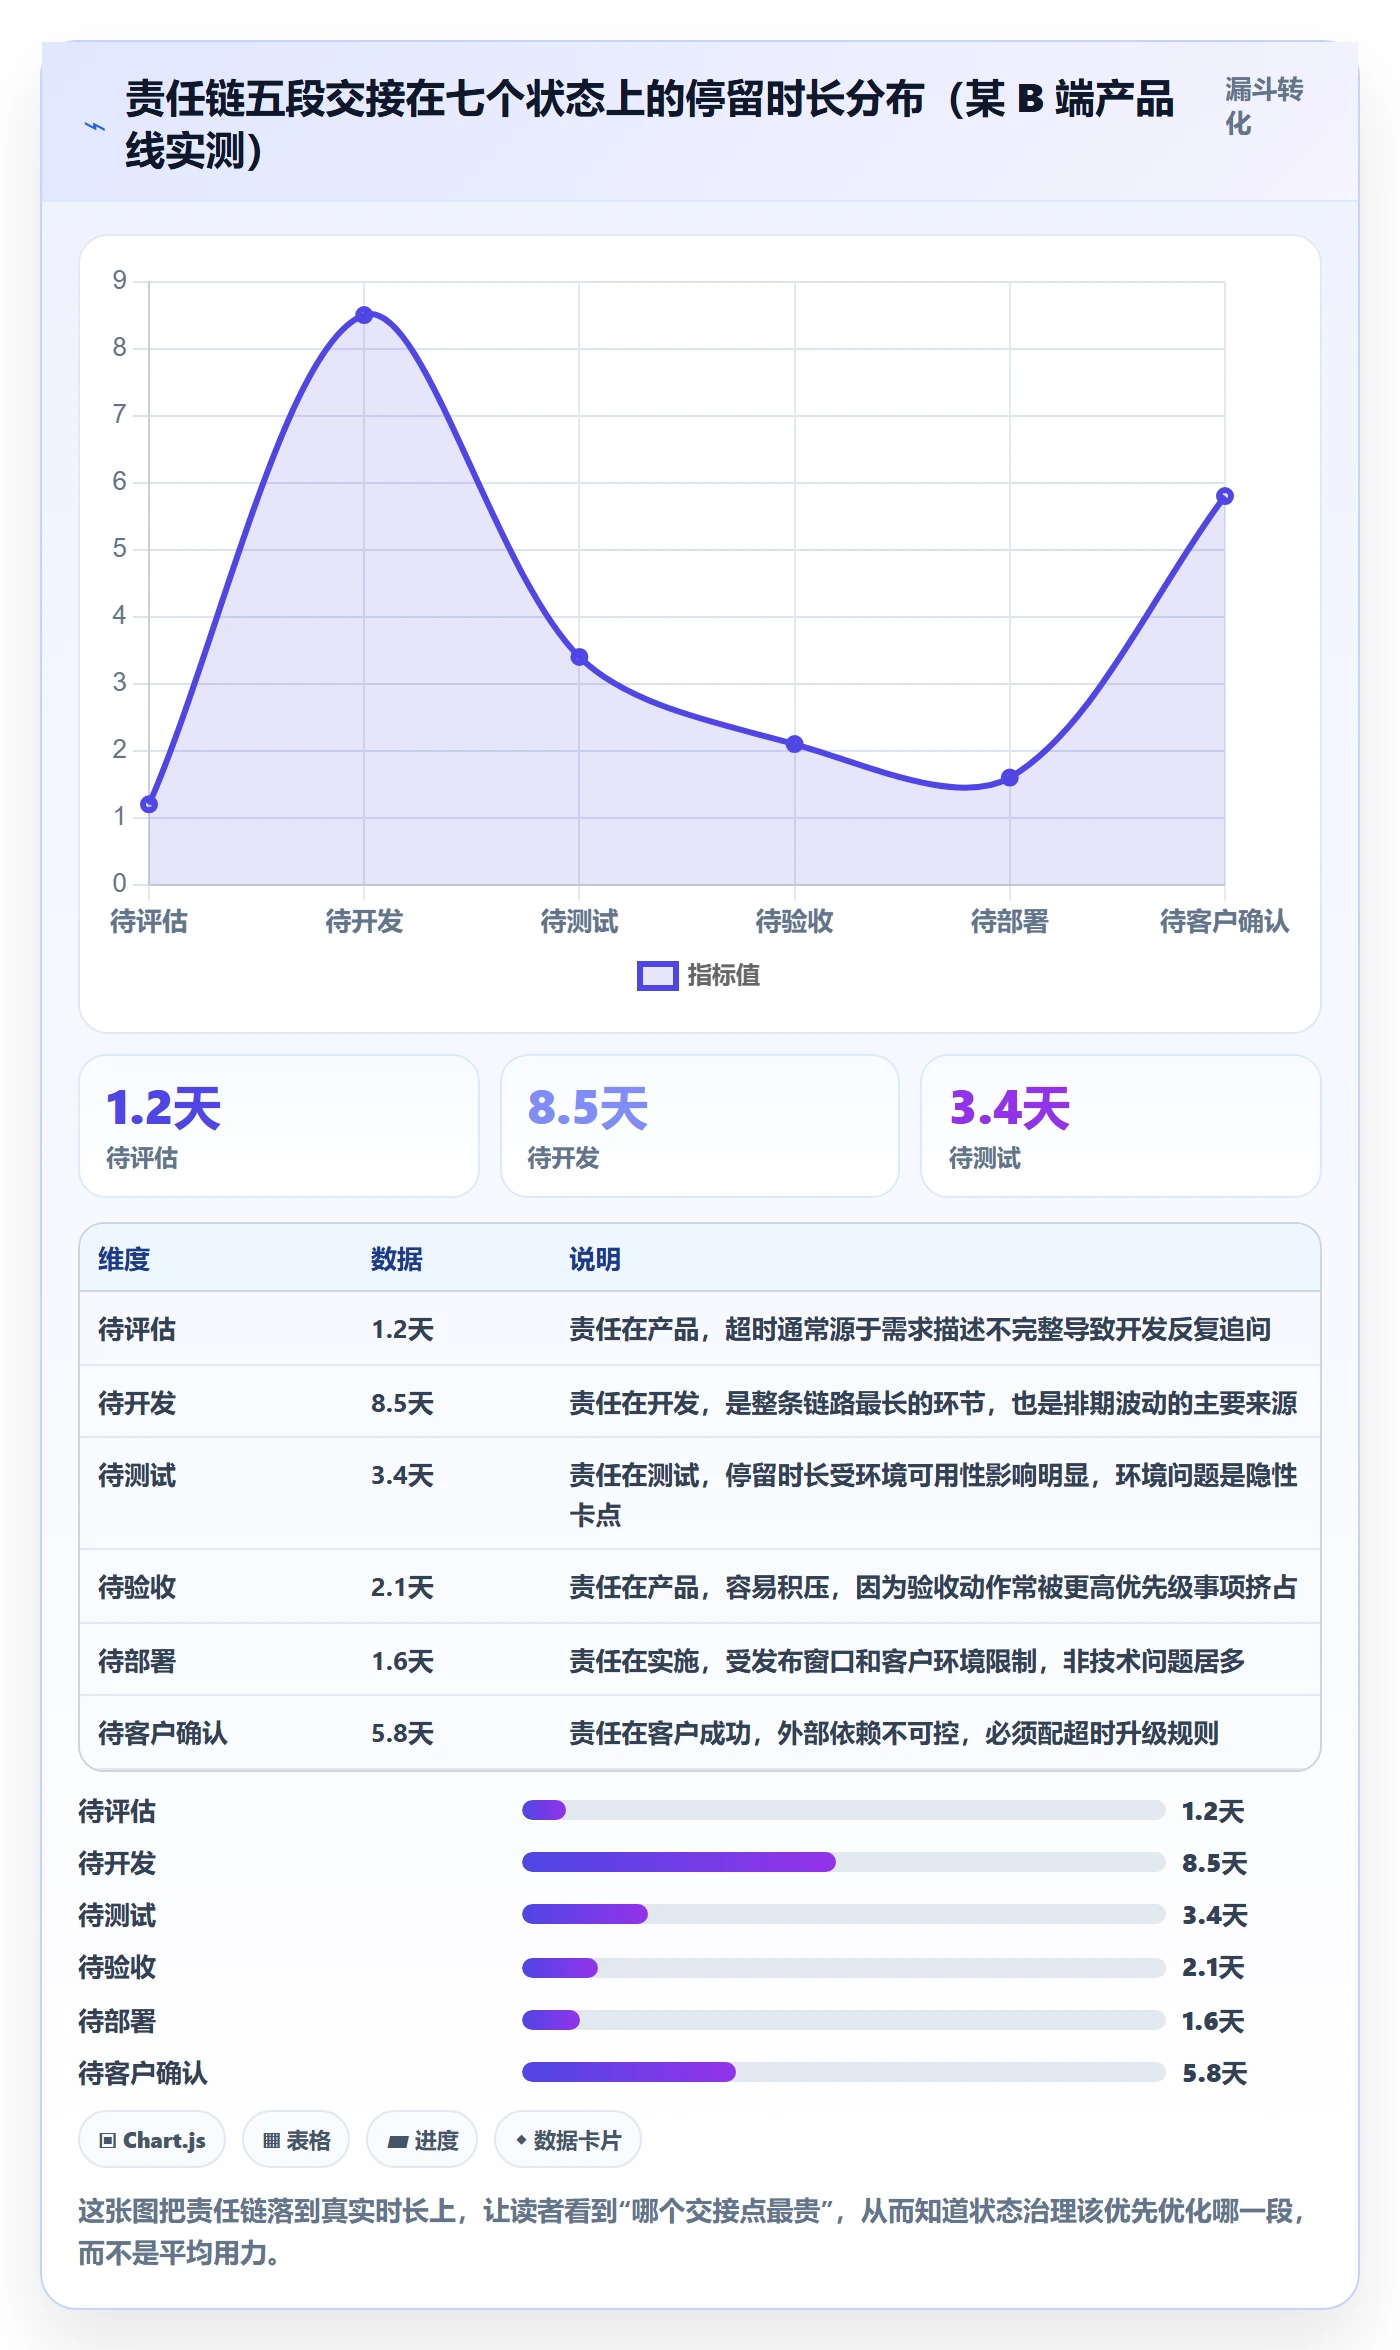Click the 表格 chip
This screenshot has width=1400, height=2350.
tap(296, 2140)
